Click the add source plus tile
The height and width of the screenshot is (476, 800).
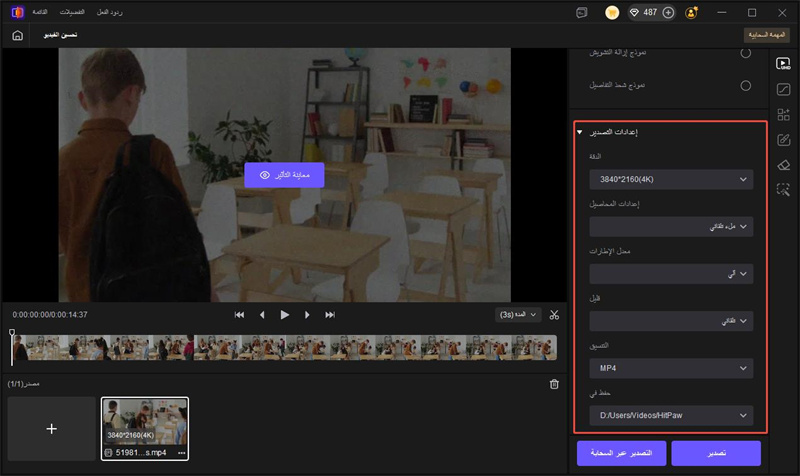[x=52, y=428]
